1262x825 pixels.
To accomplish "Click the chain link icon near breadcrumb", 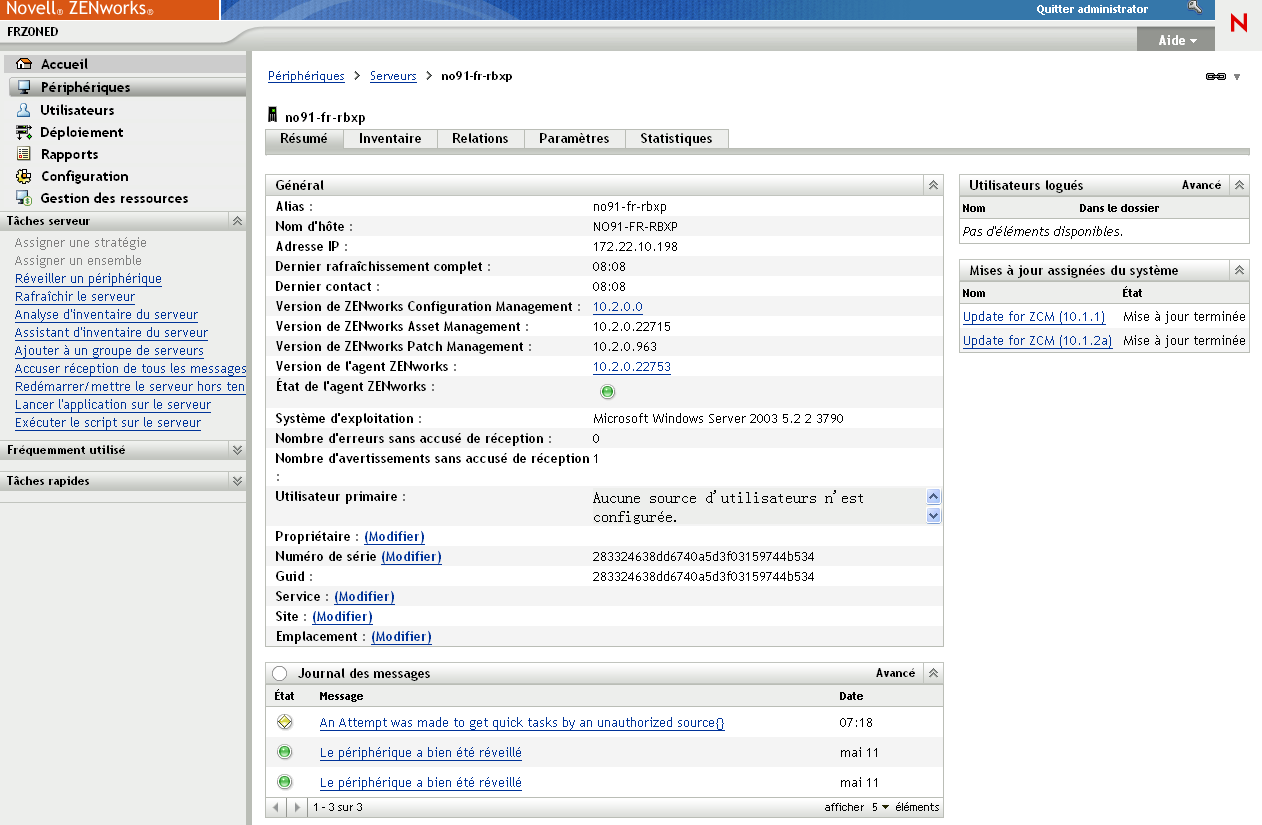I will (x=1215, y=77).
